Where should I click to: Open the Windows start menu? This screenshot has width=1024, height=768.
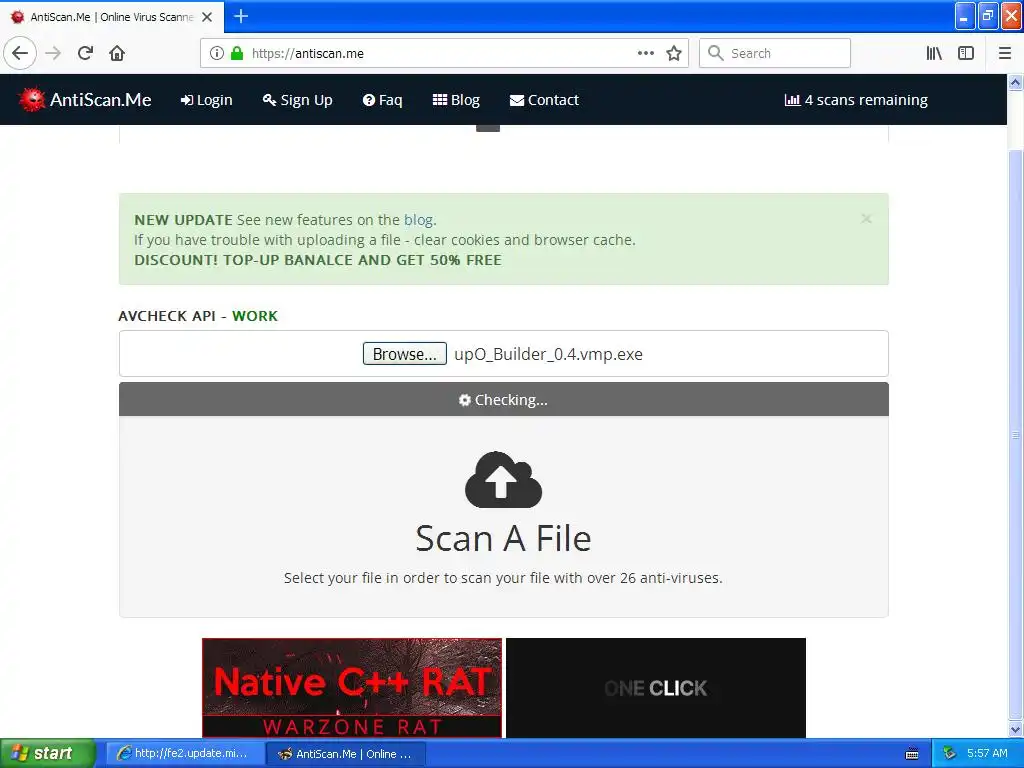pyautogui.click(x=47, y=753)
